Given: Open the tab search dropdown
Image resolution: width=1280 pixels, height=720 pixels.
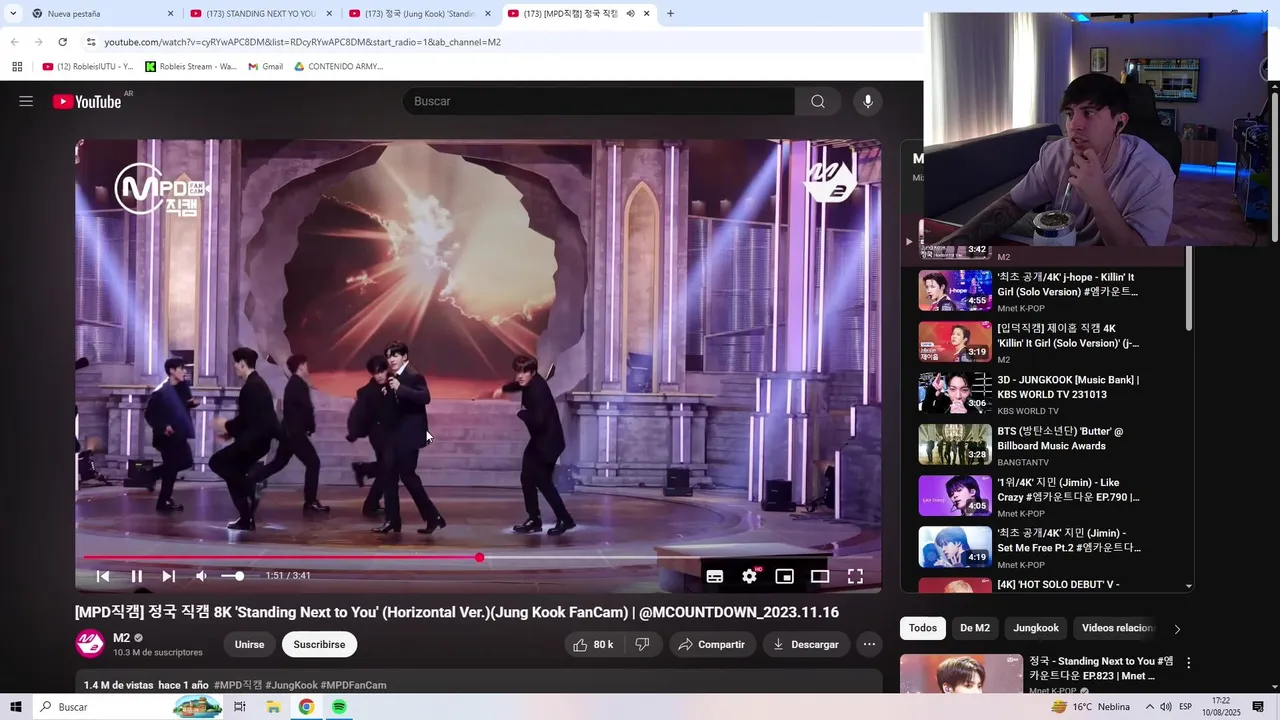Looking at the screenshot, I should pyautogui.click(x=12, y=14).
